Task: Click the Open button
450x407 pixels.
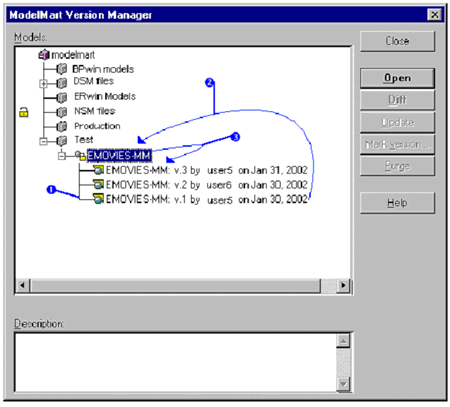Action: tap(397, 78)
